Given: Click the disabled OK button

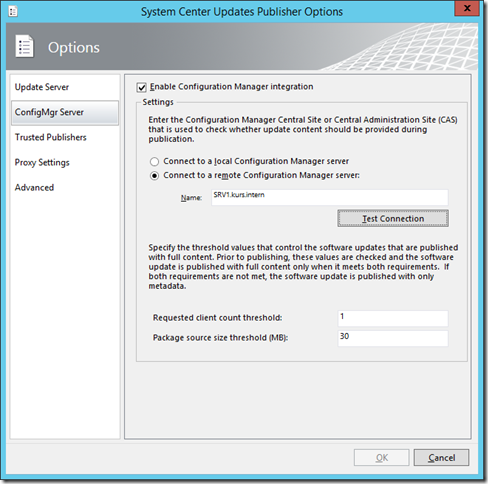Looking at the screenshot, I should [381, 458].
